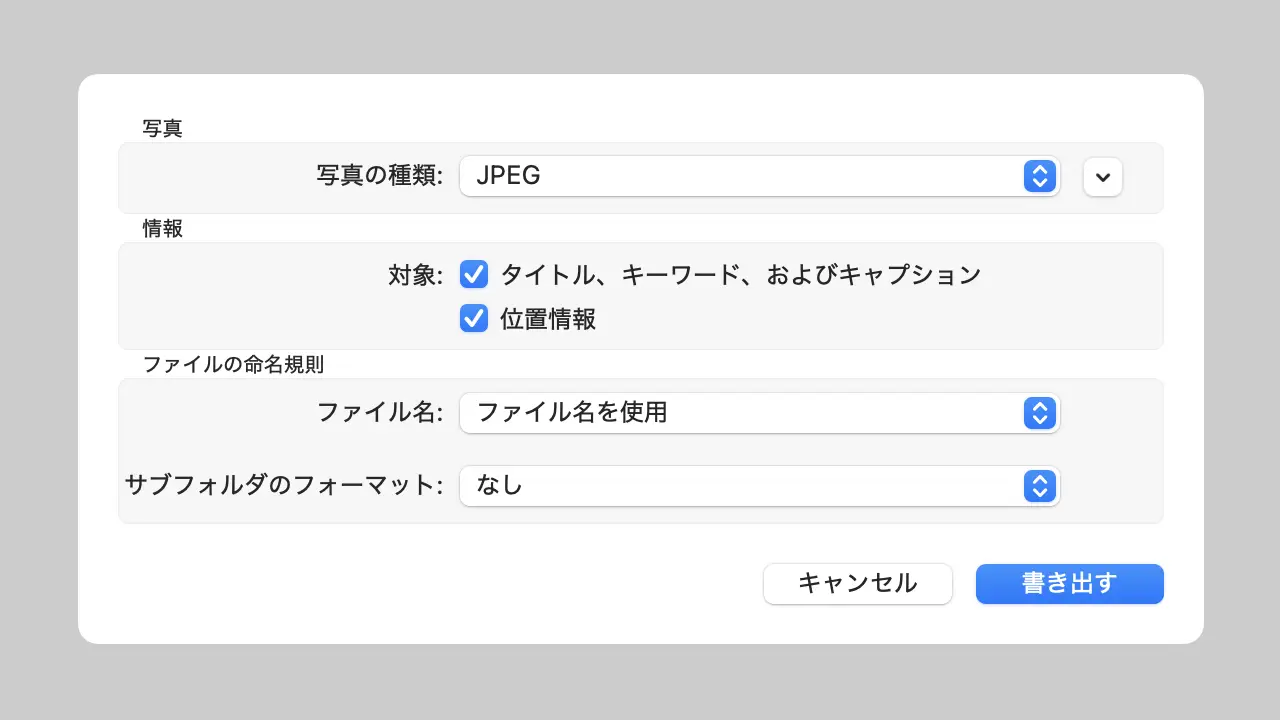The height and width of the screenshot is (720, 1280).
Task: Open the サブフォルダのフォーマット dropdown
Action: pyautogui.click(x=760, y=486)
